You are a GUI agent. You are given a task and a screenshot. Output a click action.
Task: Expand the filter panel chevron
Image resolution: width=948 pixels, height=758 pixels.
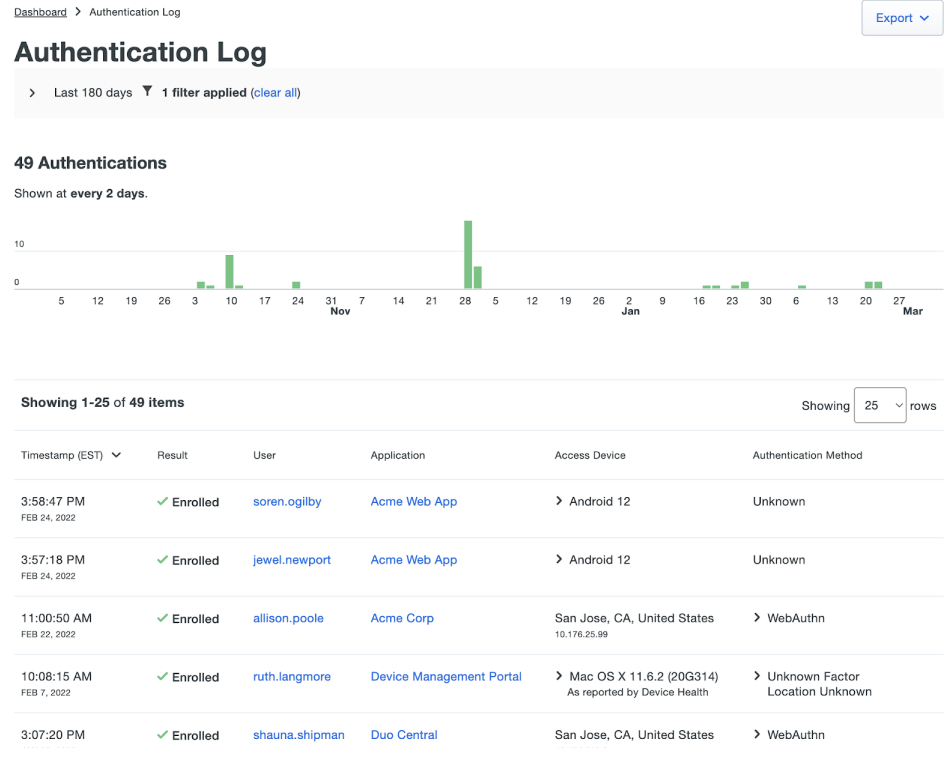pyautogui.click(x=31, y=92)
